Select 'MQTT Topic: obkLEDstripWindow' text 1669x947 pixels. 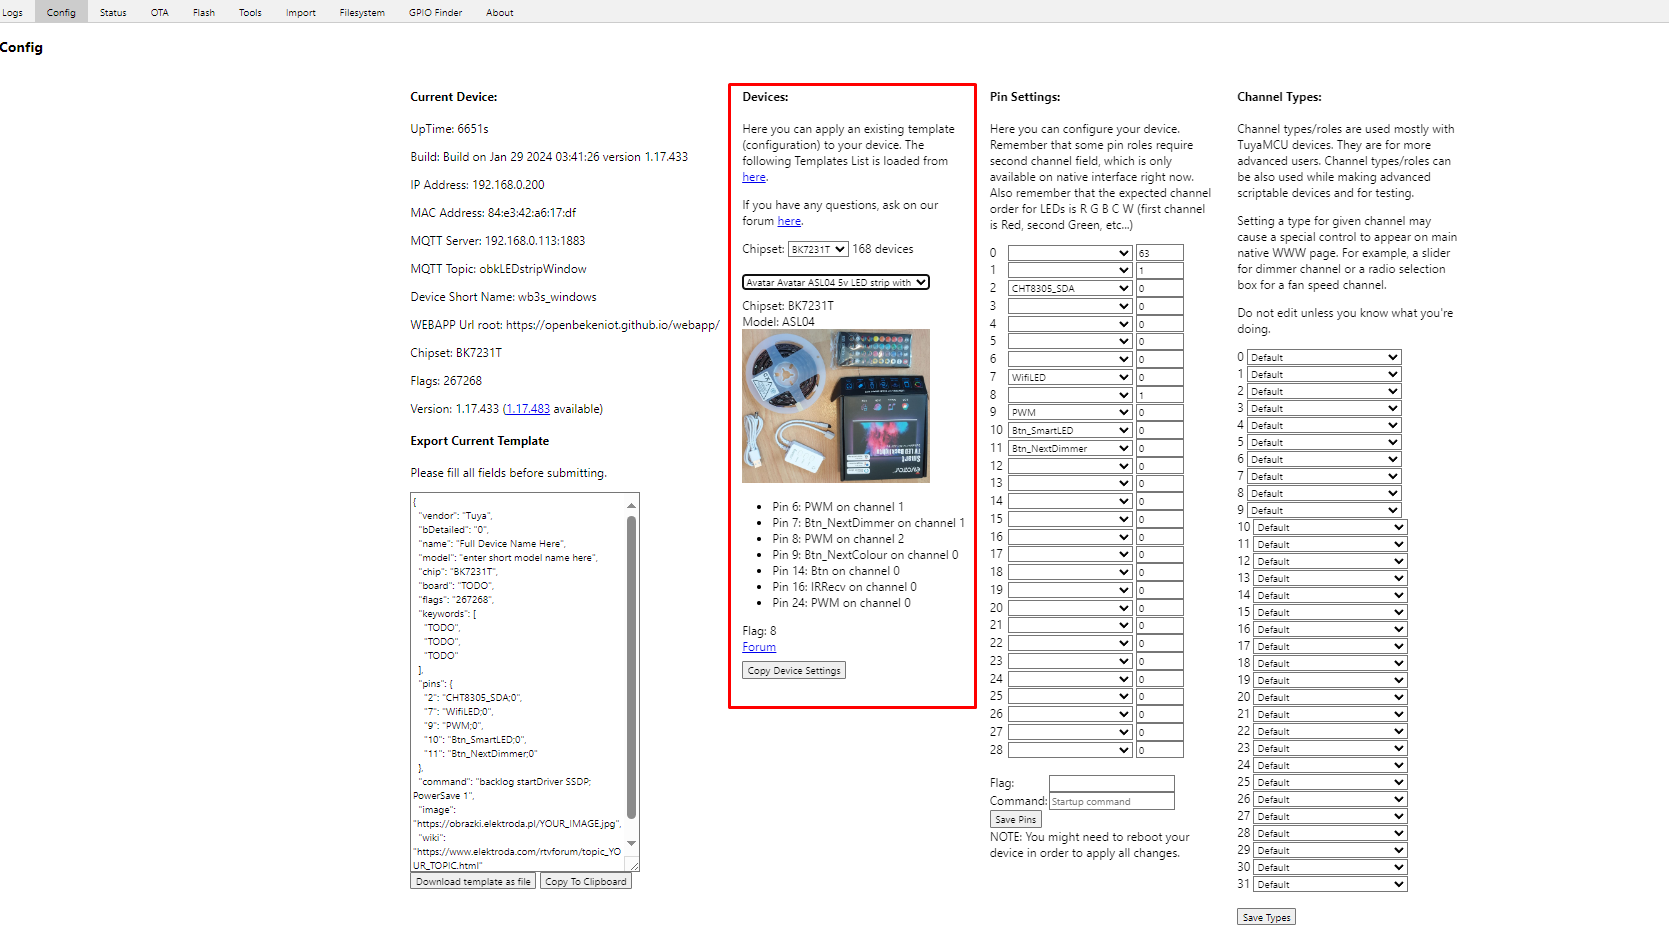[498, 269]
